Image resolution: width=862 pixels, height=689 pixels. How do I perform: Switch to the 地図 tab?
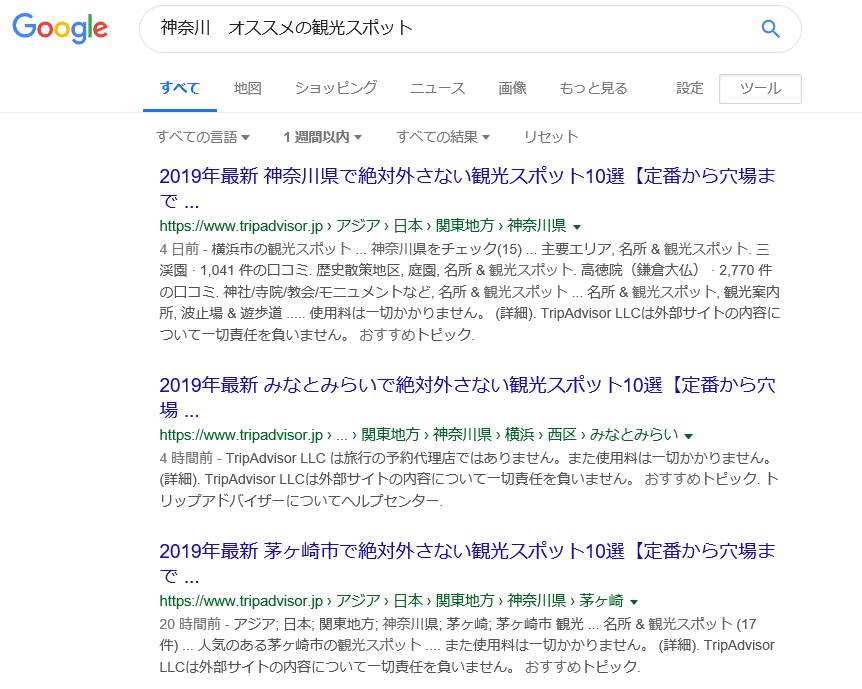tap(247, 88)
